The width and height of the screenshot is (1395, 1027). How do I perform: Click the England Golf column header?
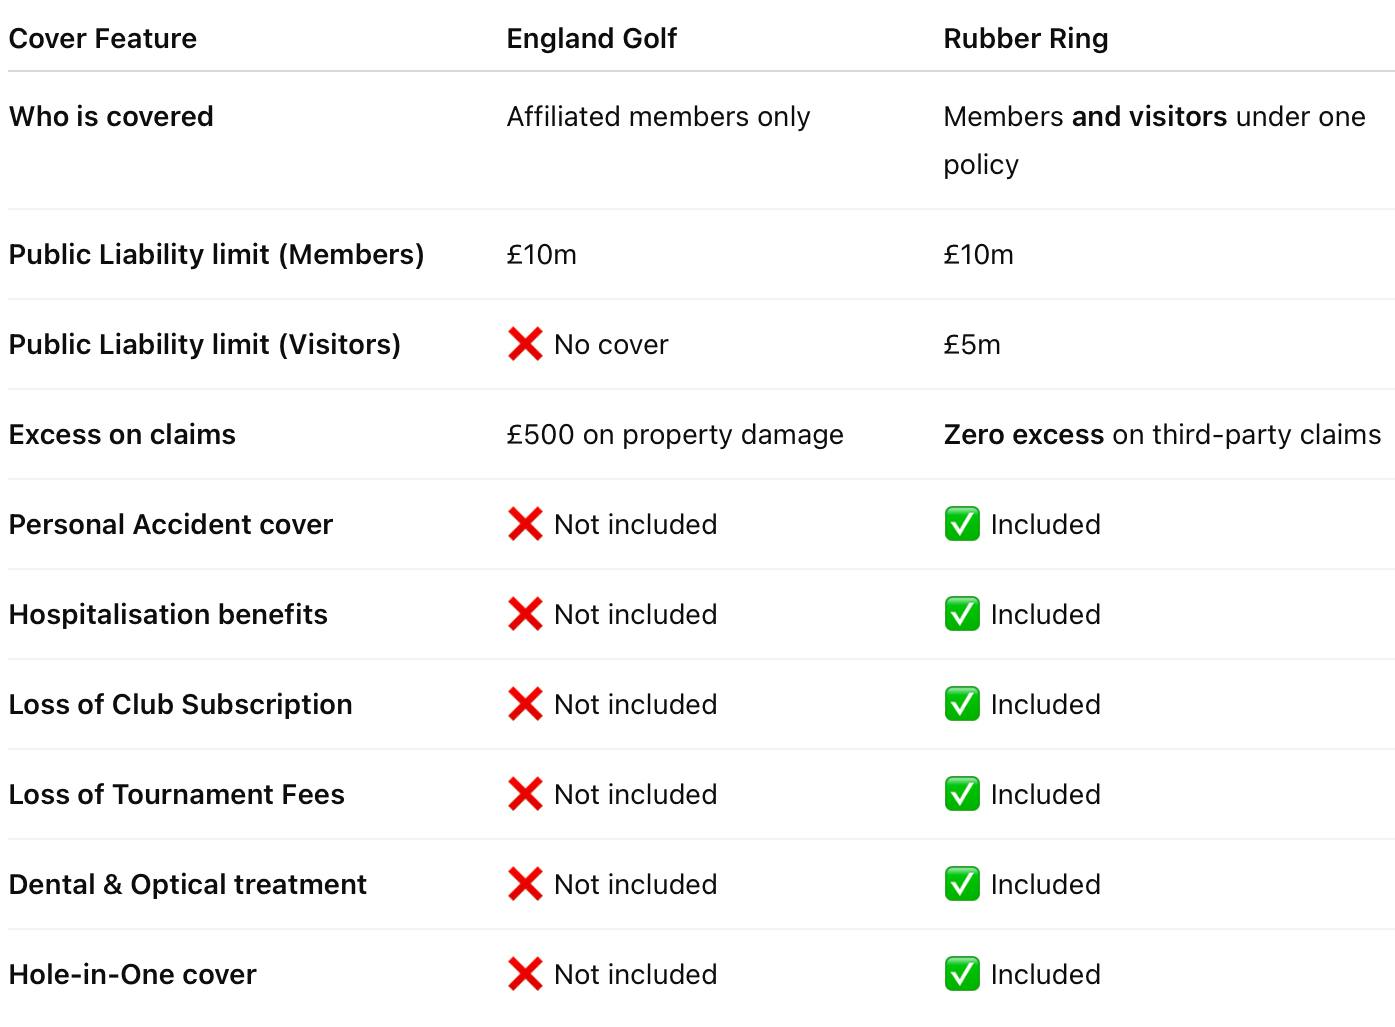[x=591, y=38]
